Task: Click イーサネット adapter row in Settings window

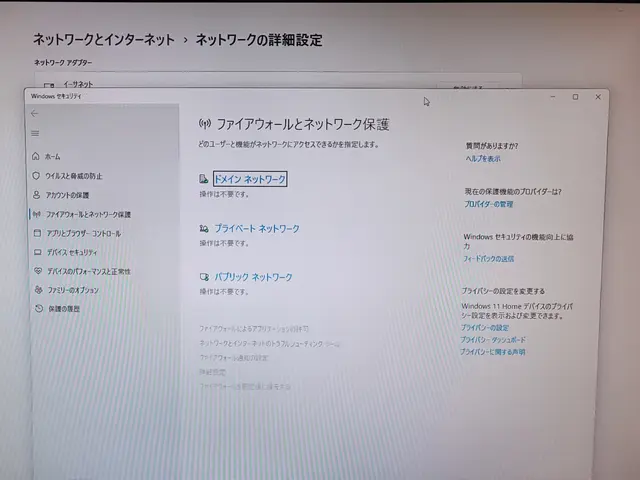Action: [278, 82]
